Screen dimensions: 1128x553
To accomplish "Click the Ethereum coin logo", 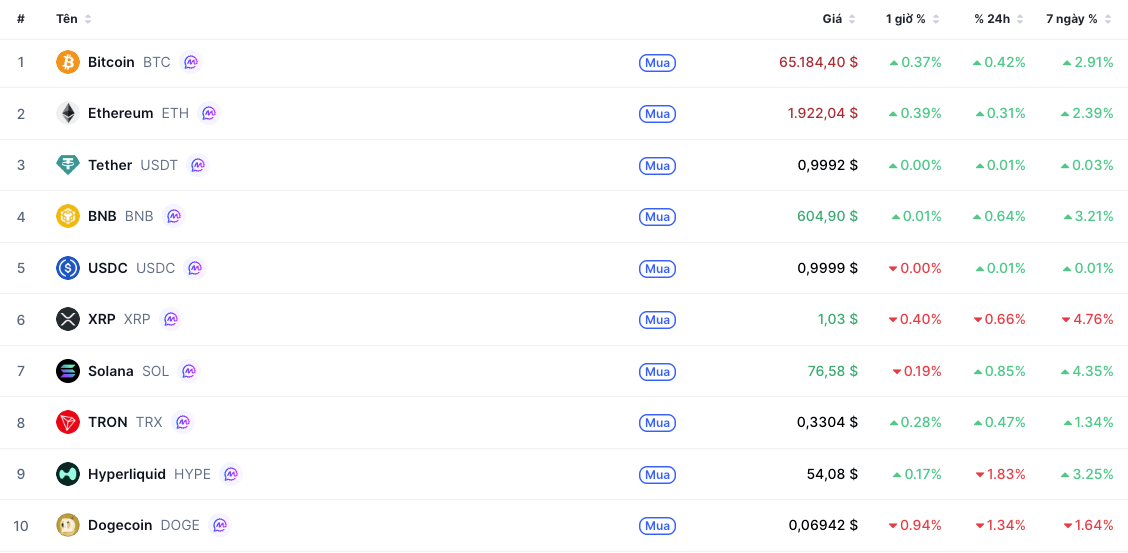I will 68,114.
